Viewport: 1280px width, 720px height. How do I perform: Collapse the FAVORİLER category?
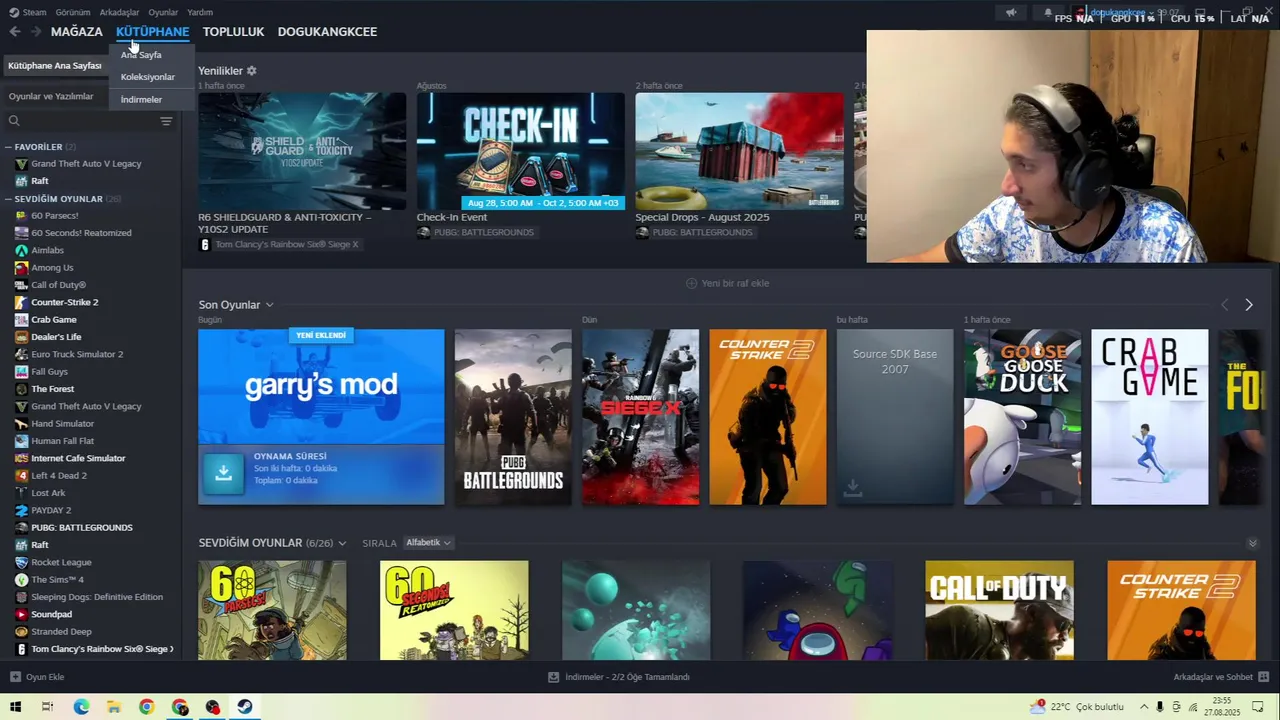8,147
